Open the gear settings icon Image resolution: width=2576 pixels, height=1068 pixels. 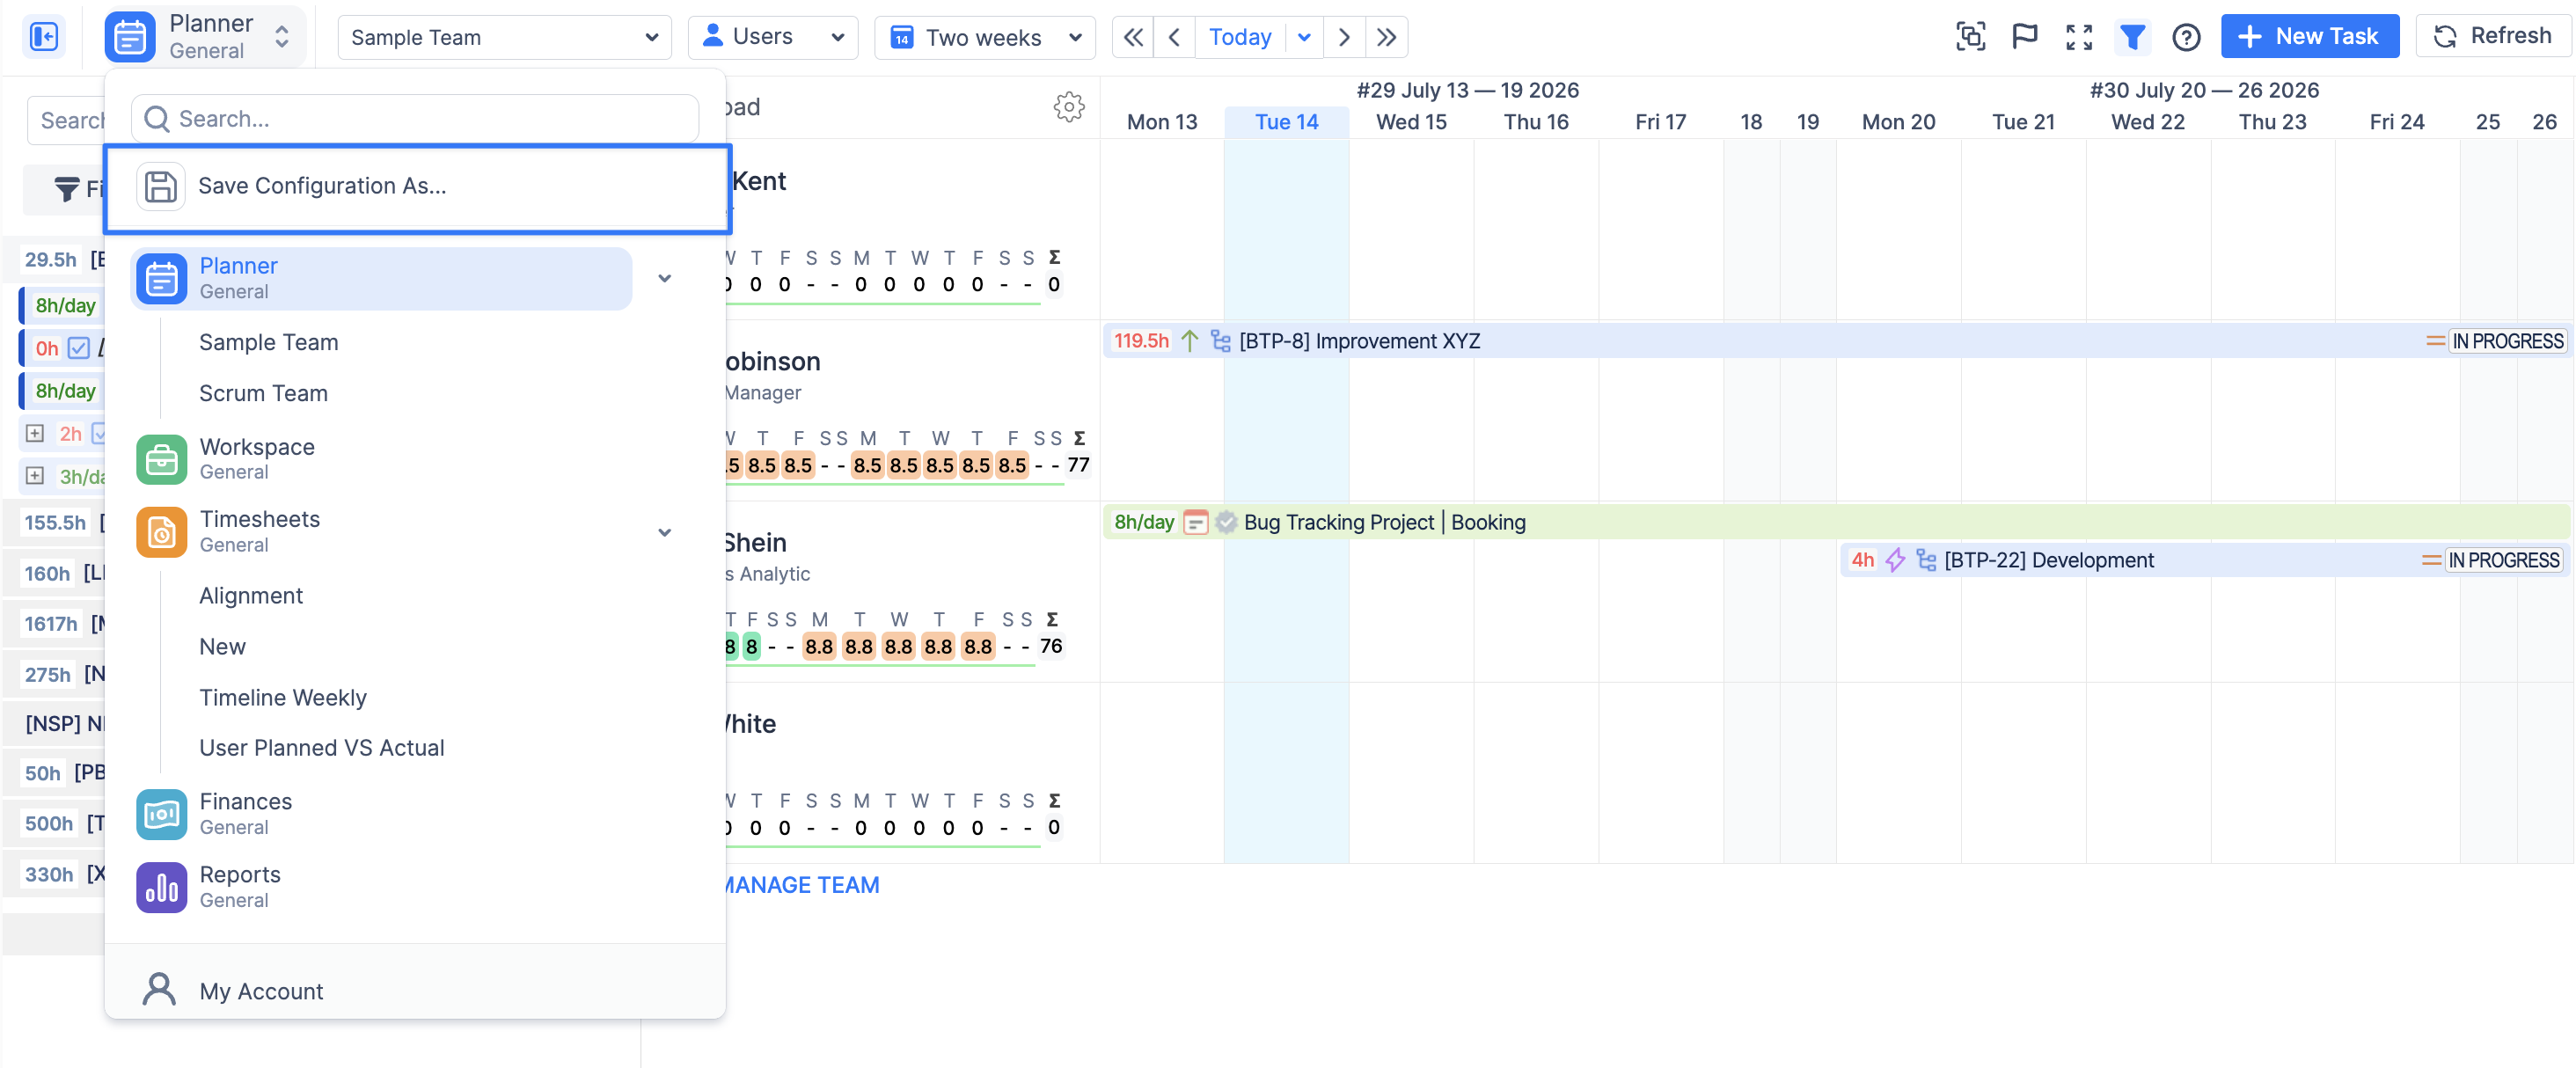coord(1069,107)
